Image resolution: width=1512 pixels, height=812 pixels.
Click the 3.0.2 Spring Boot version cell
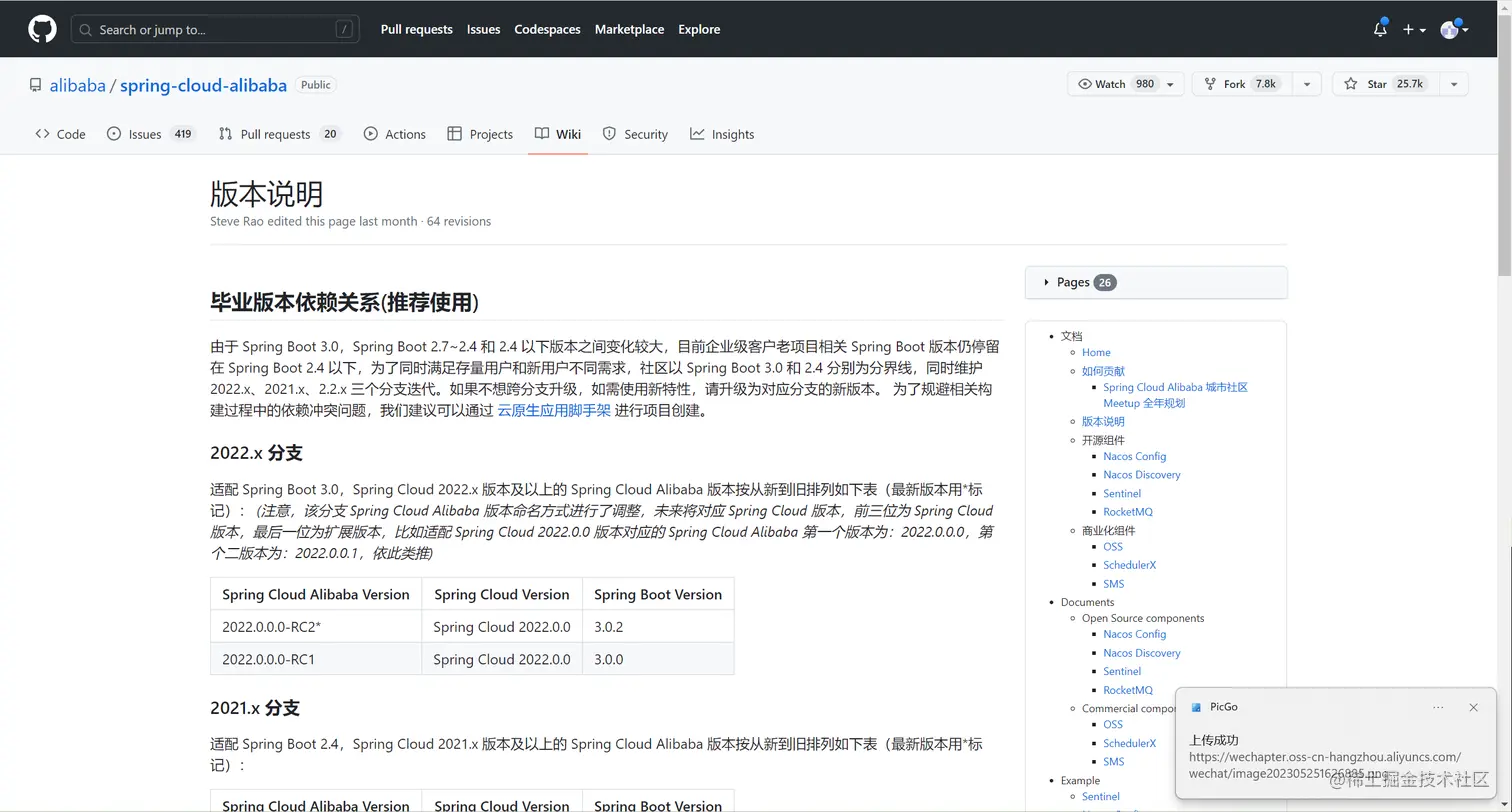point(658,627)
